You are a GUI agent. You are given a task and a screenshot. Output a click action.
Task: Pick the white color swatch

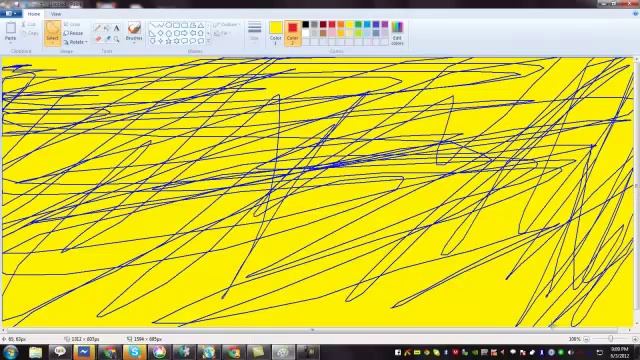click(305, 33)
